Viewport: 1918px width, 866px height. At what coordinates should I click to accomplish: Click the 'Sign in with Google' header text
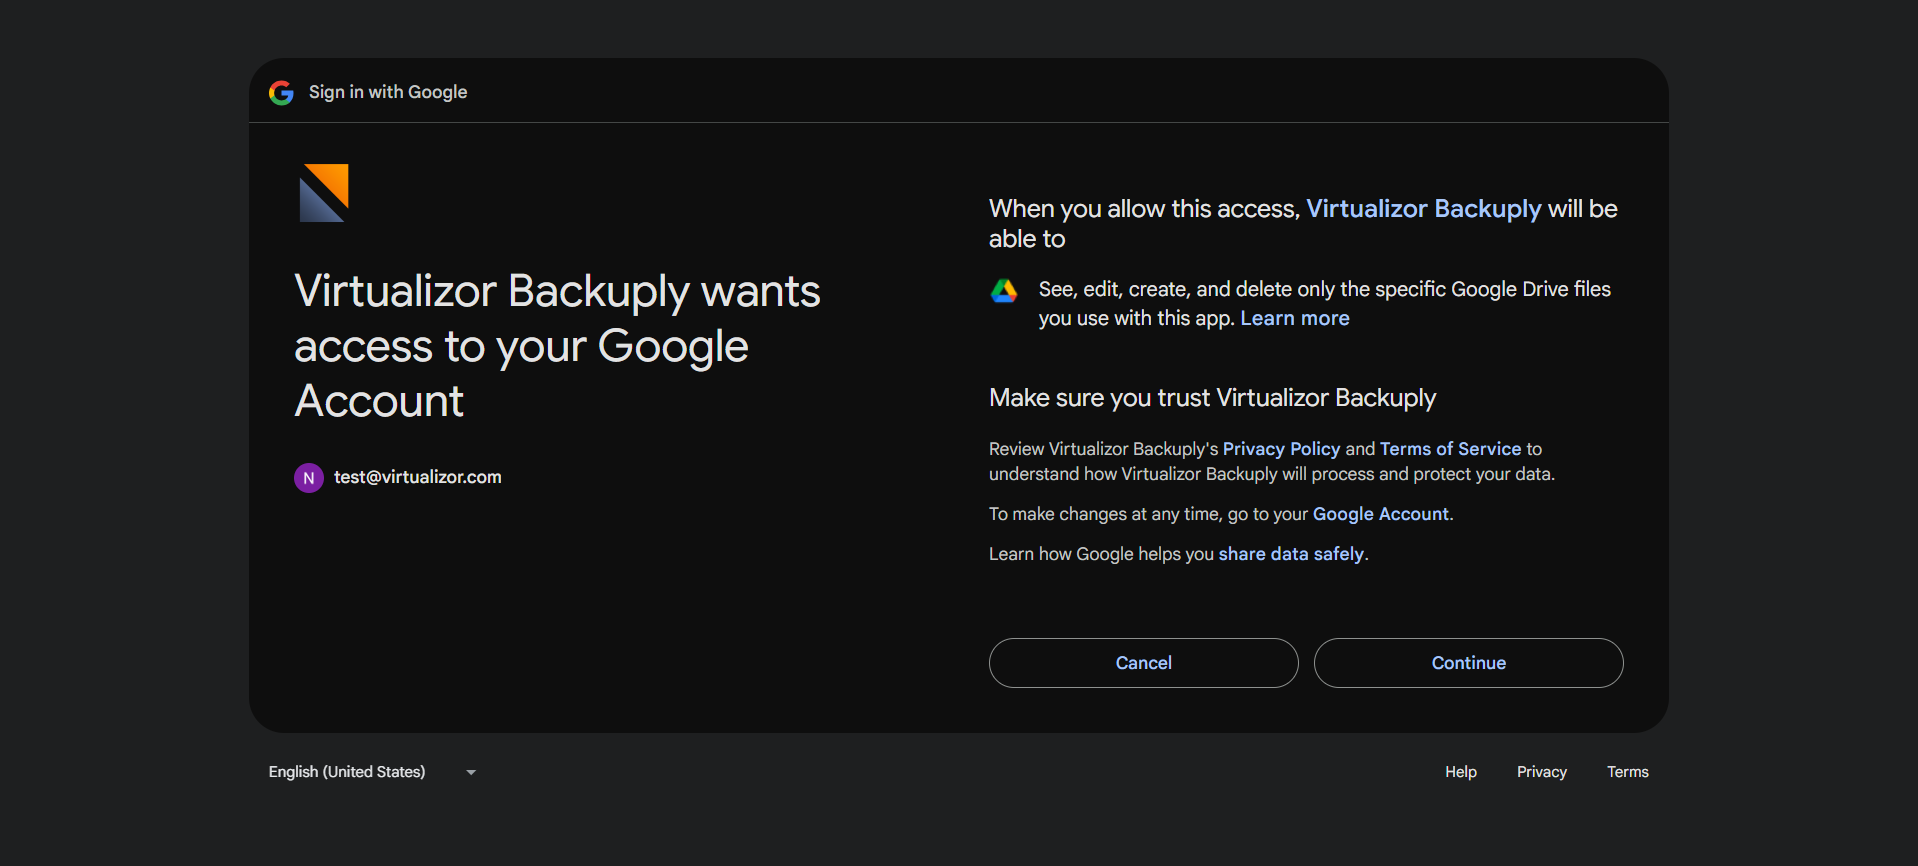point(388,92)
